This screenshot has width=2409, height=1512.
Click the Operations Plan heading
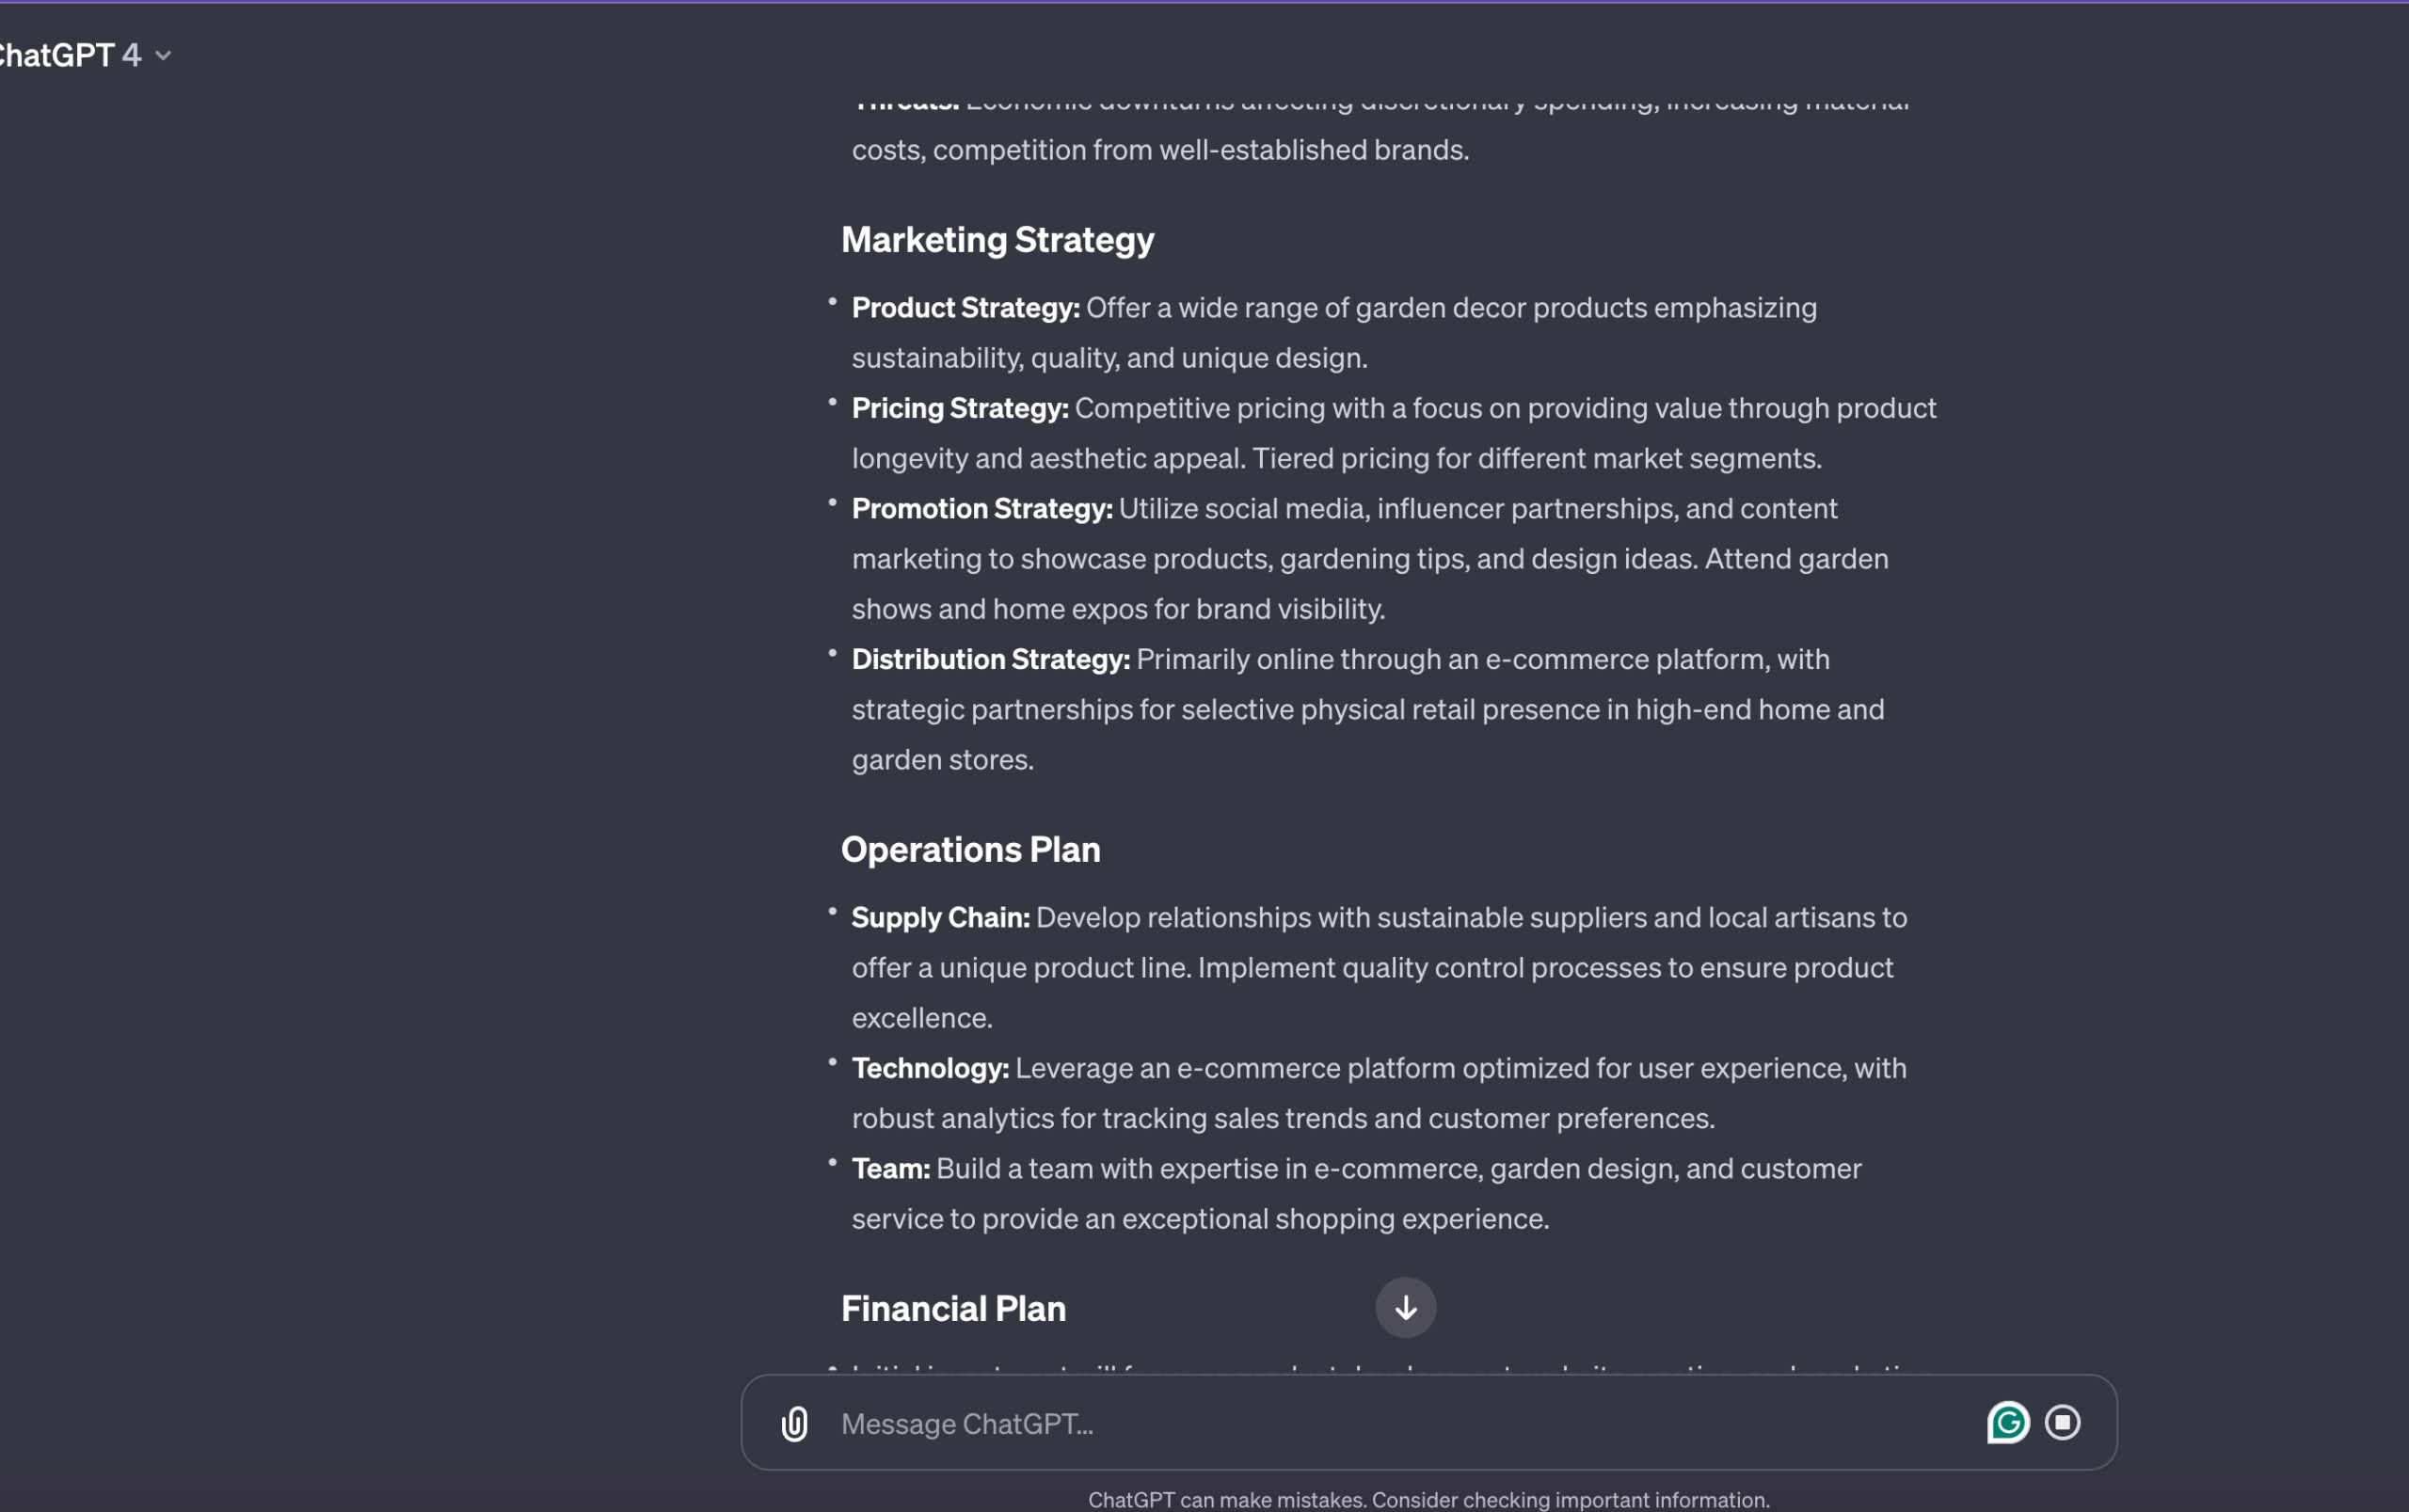coord(970,850)
